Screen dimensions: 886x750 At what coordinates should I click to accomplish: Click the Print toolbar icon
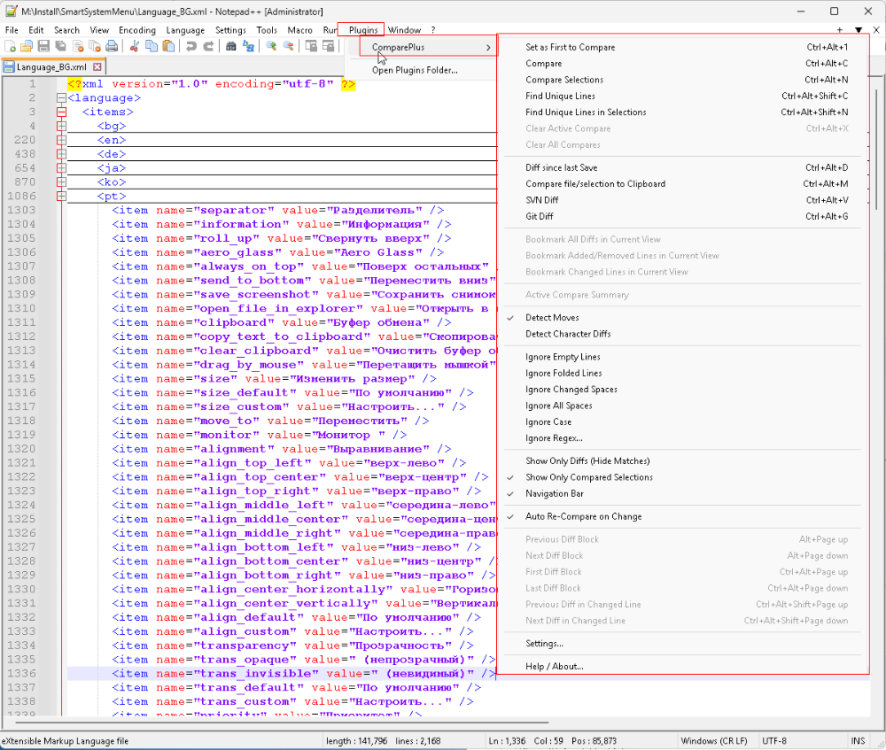click(x=112, y=46)
